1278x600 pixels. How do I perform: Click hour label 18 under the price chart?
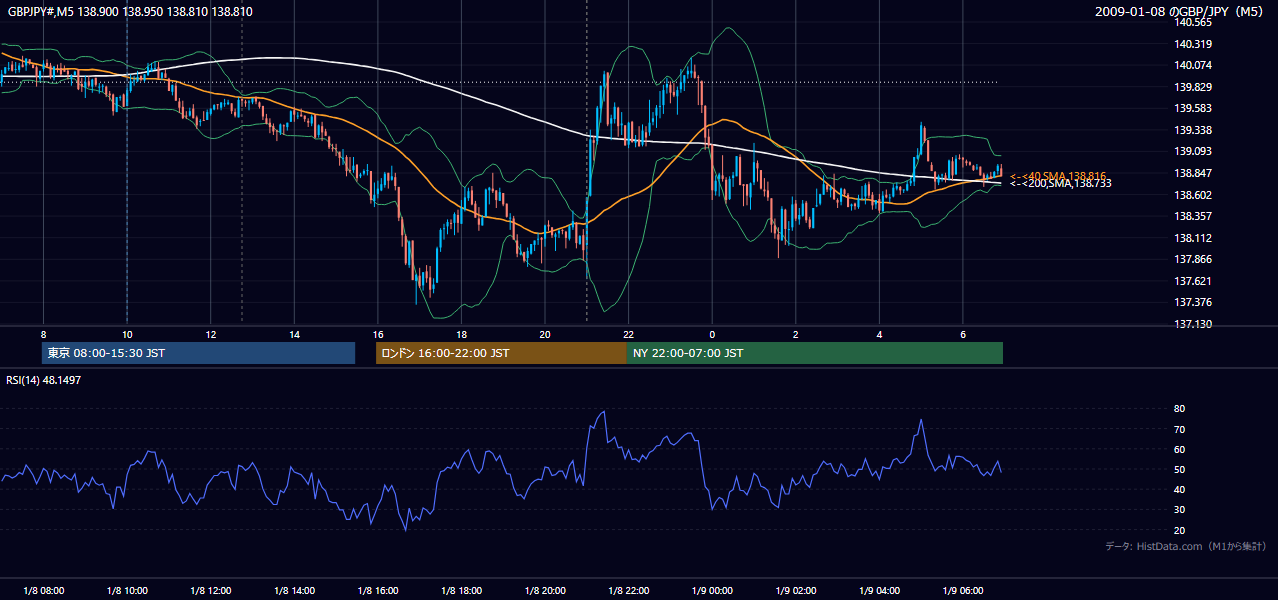point(461,334)
